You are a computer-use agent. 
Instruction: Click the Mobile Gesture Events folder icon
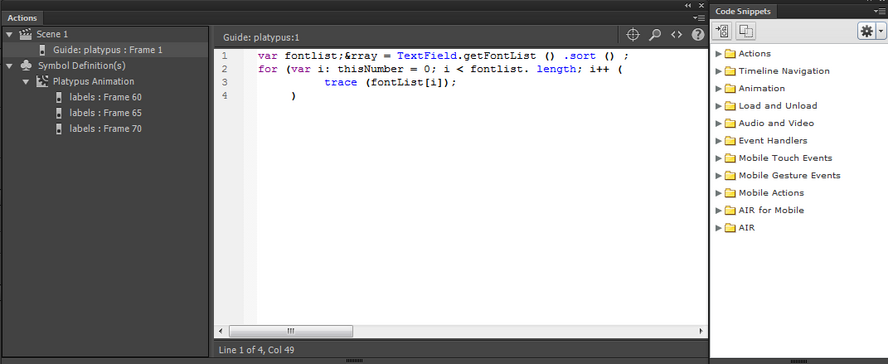click(730, 176)
